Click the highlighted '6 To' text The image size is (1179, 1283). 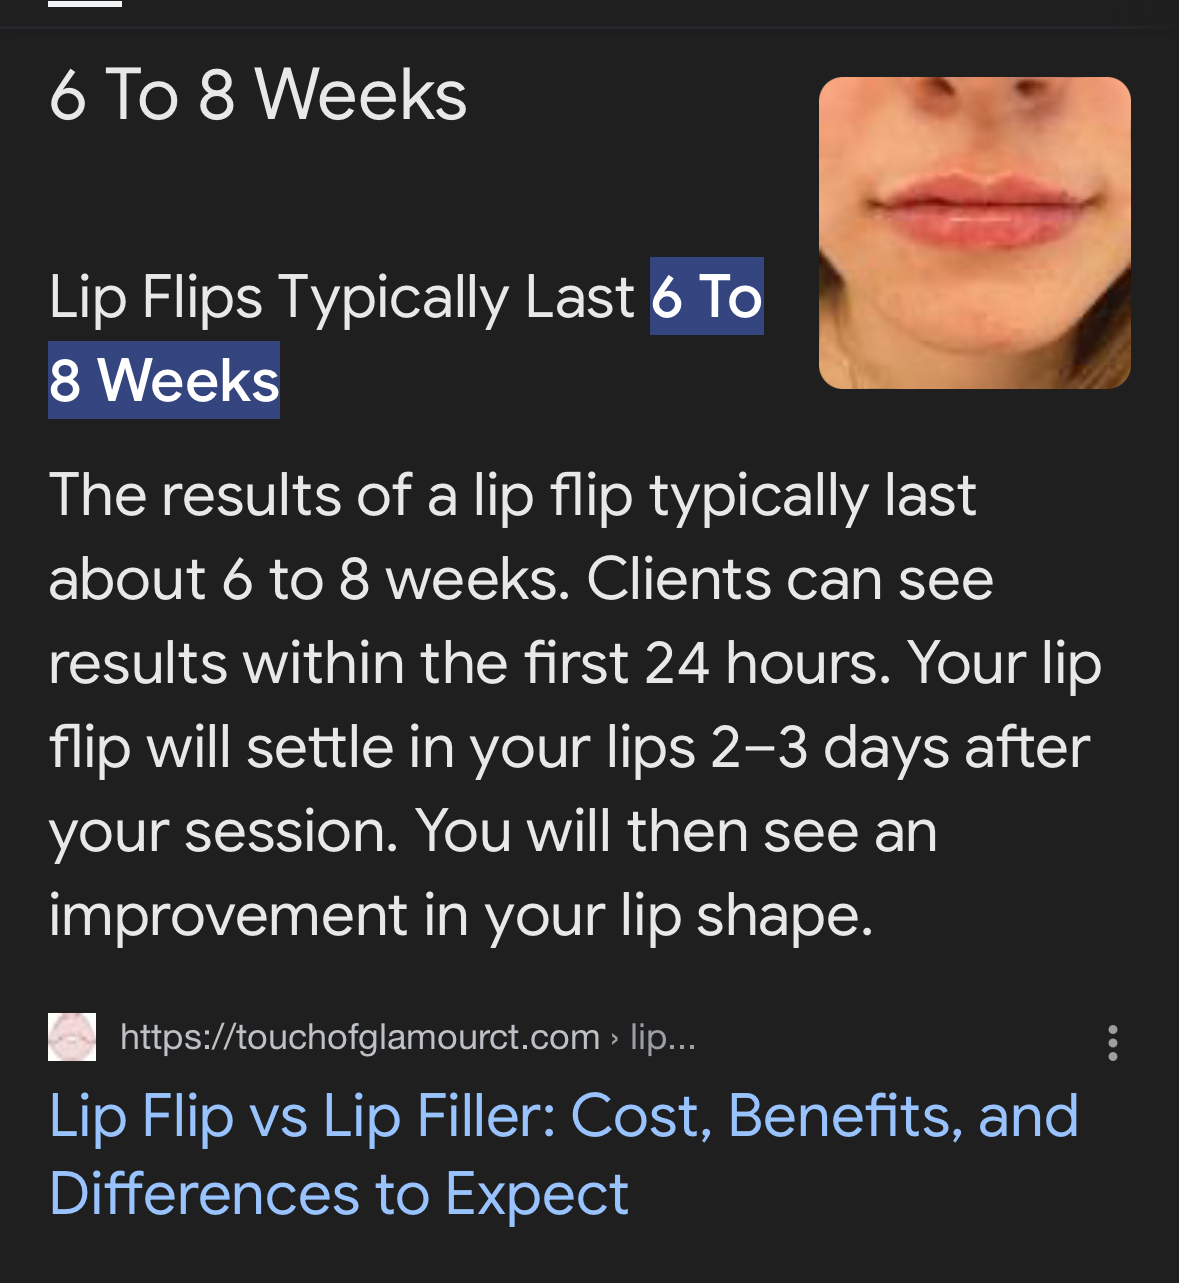click(706, 297)
